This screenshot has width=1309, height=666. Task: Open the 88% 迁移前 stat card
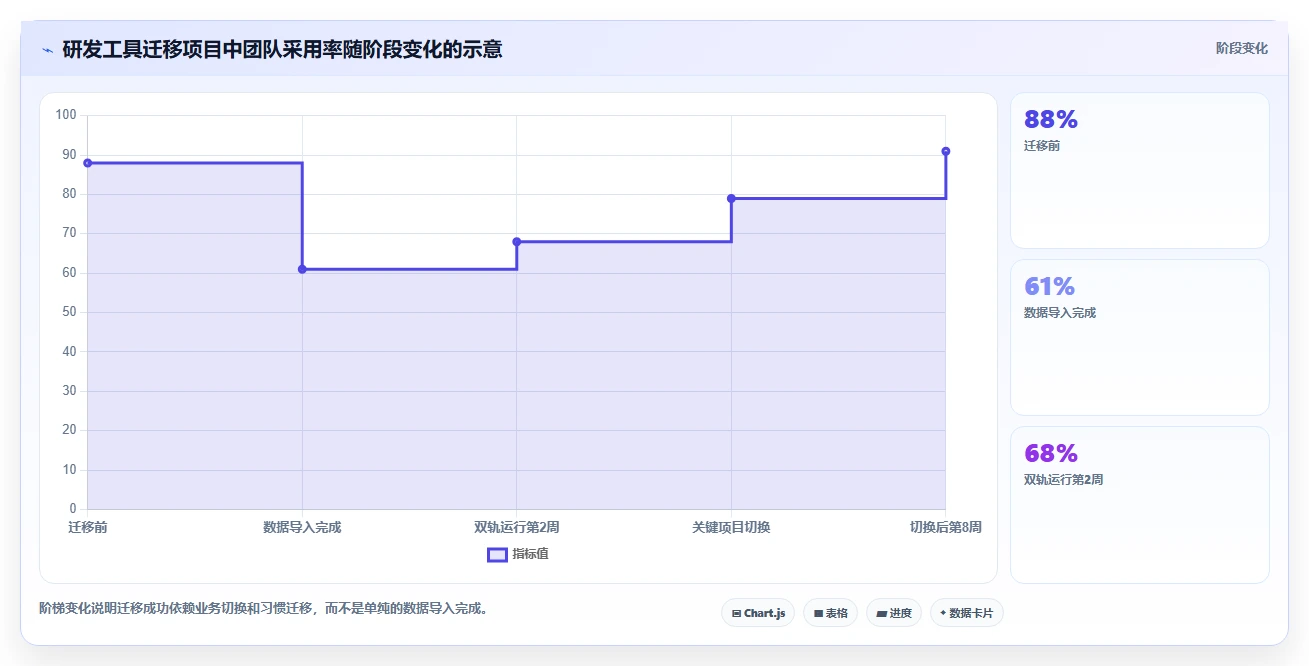tap(1139, 170)
